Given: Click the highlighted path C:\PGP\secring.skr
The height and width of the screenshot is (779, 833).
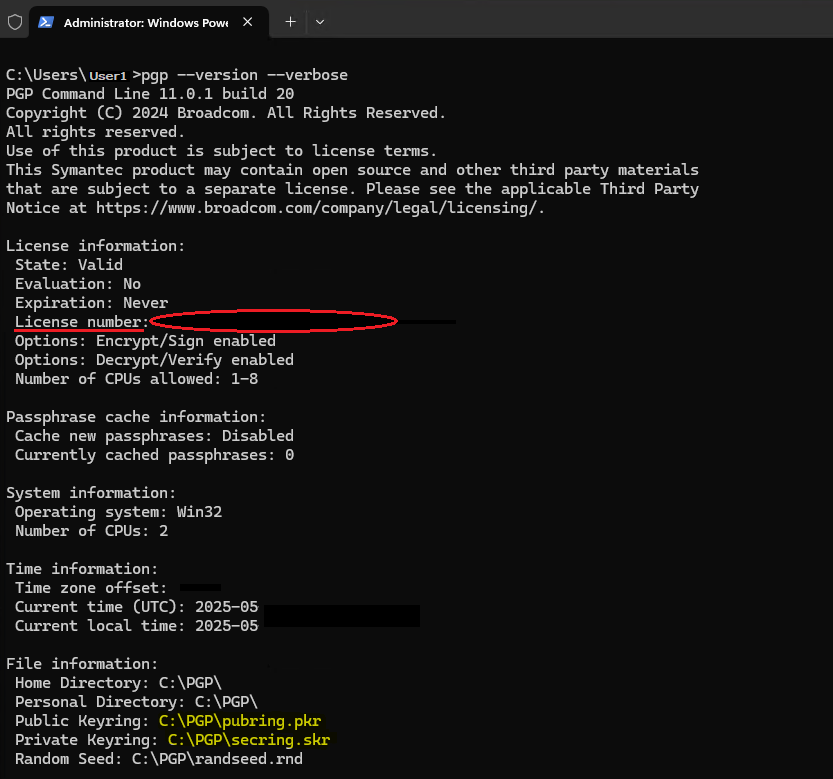Looking at the screenshot, I should 249,740.
